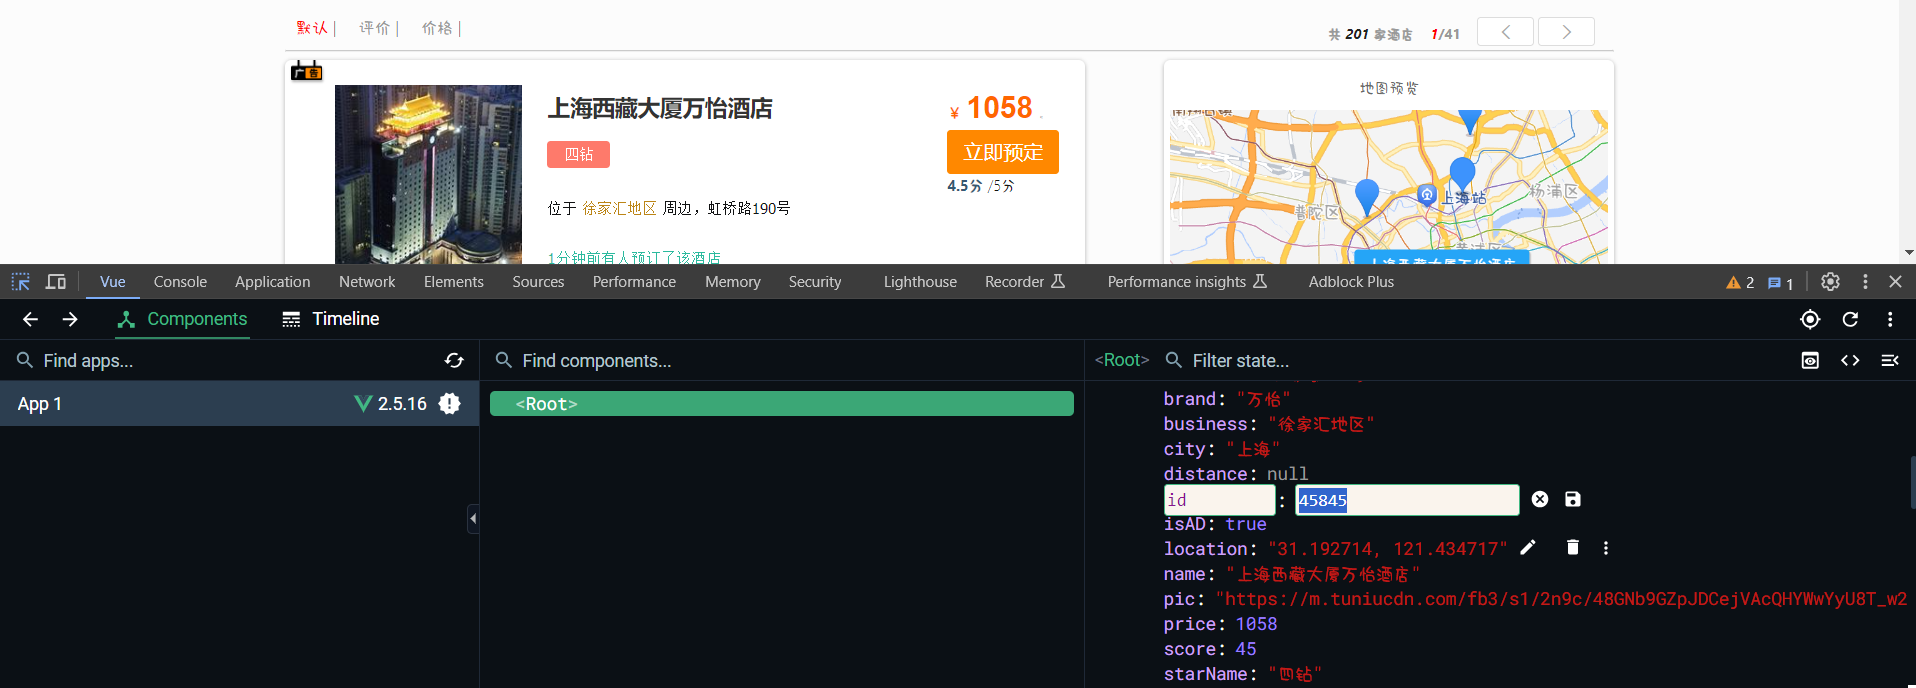Go to previous hotel results page
Viewport: 1916px width, 688px height.
[x=1505, y=32]
